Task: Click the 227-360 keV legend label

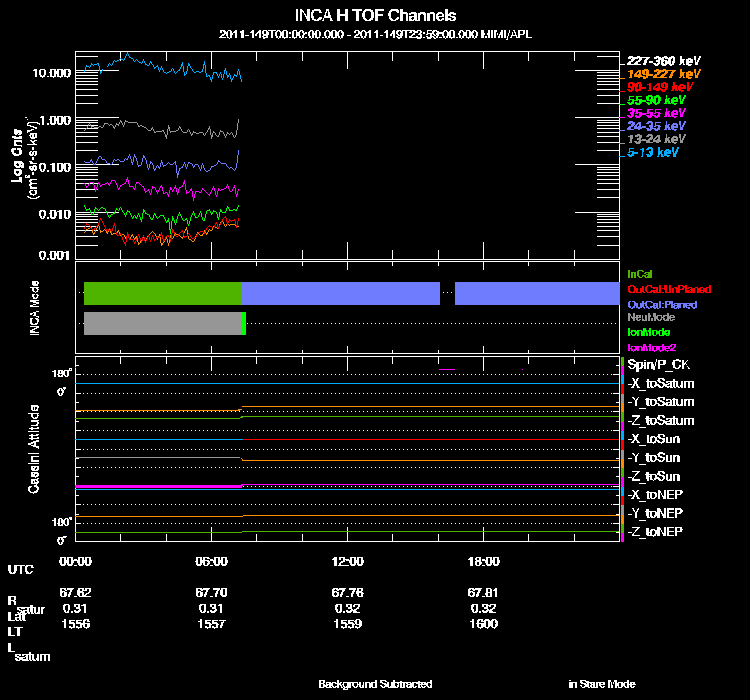Action: tap(663, 61)
